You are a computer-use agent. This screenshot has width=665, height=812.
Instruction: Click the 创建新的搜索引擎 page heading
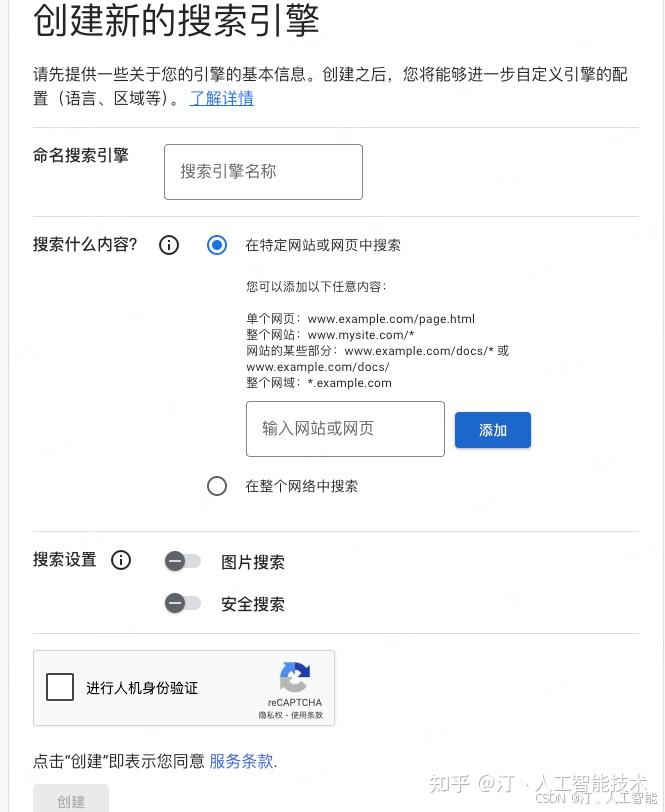[176, 22]
